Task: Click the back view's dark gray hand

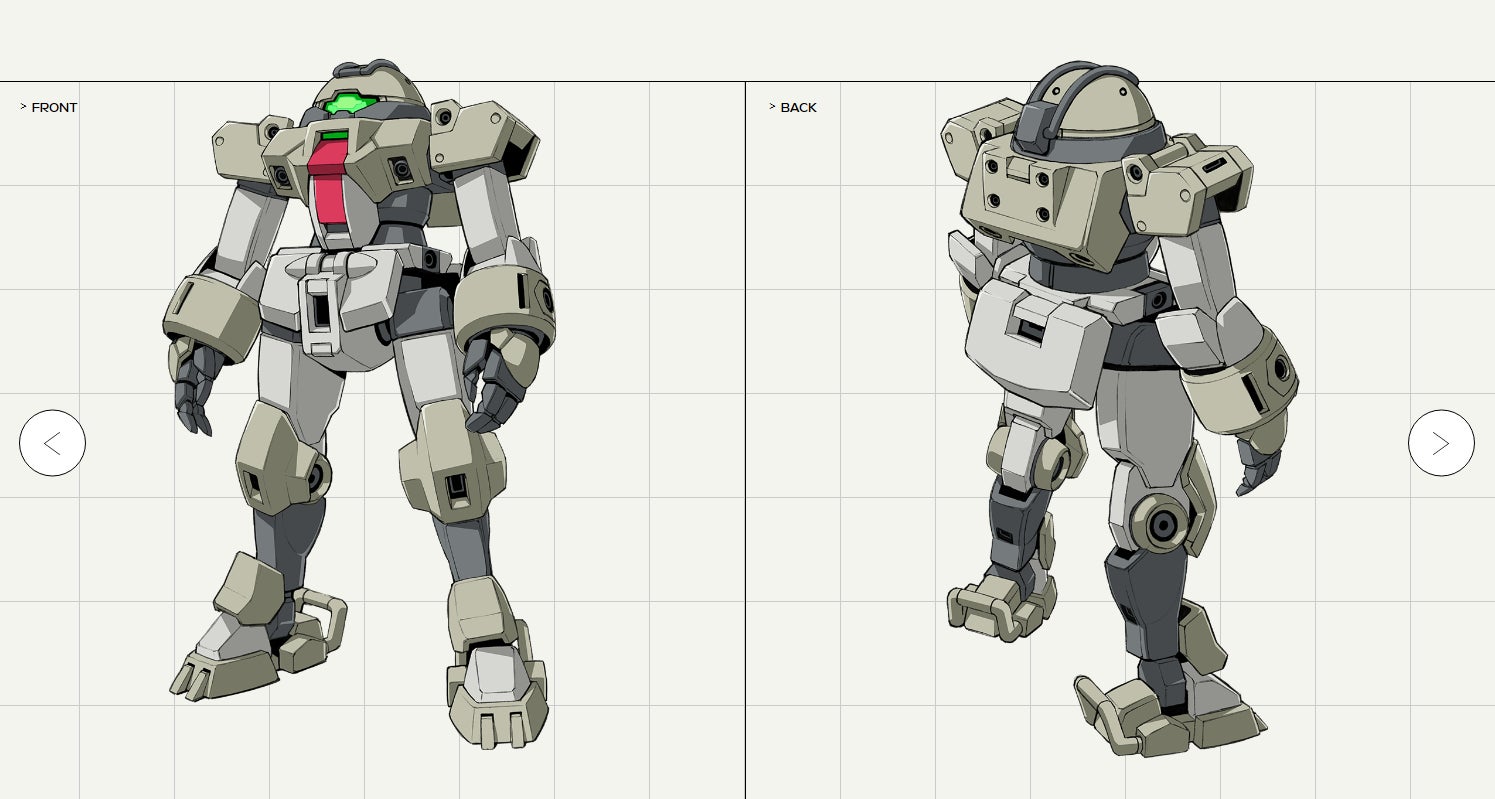Action: pos(1257,467)
